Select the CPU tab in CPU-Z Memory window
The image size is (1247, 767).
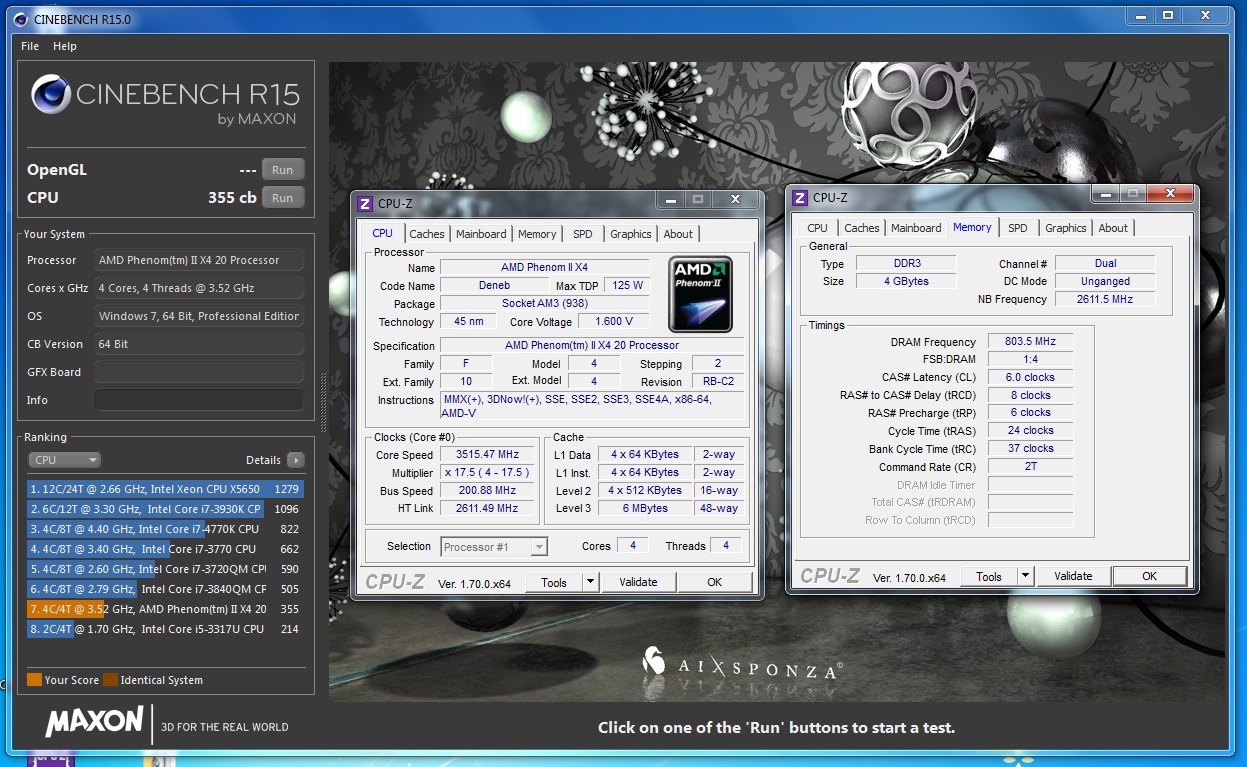[x=817, y=228]
